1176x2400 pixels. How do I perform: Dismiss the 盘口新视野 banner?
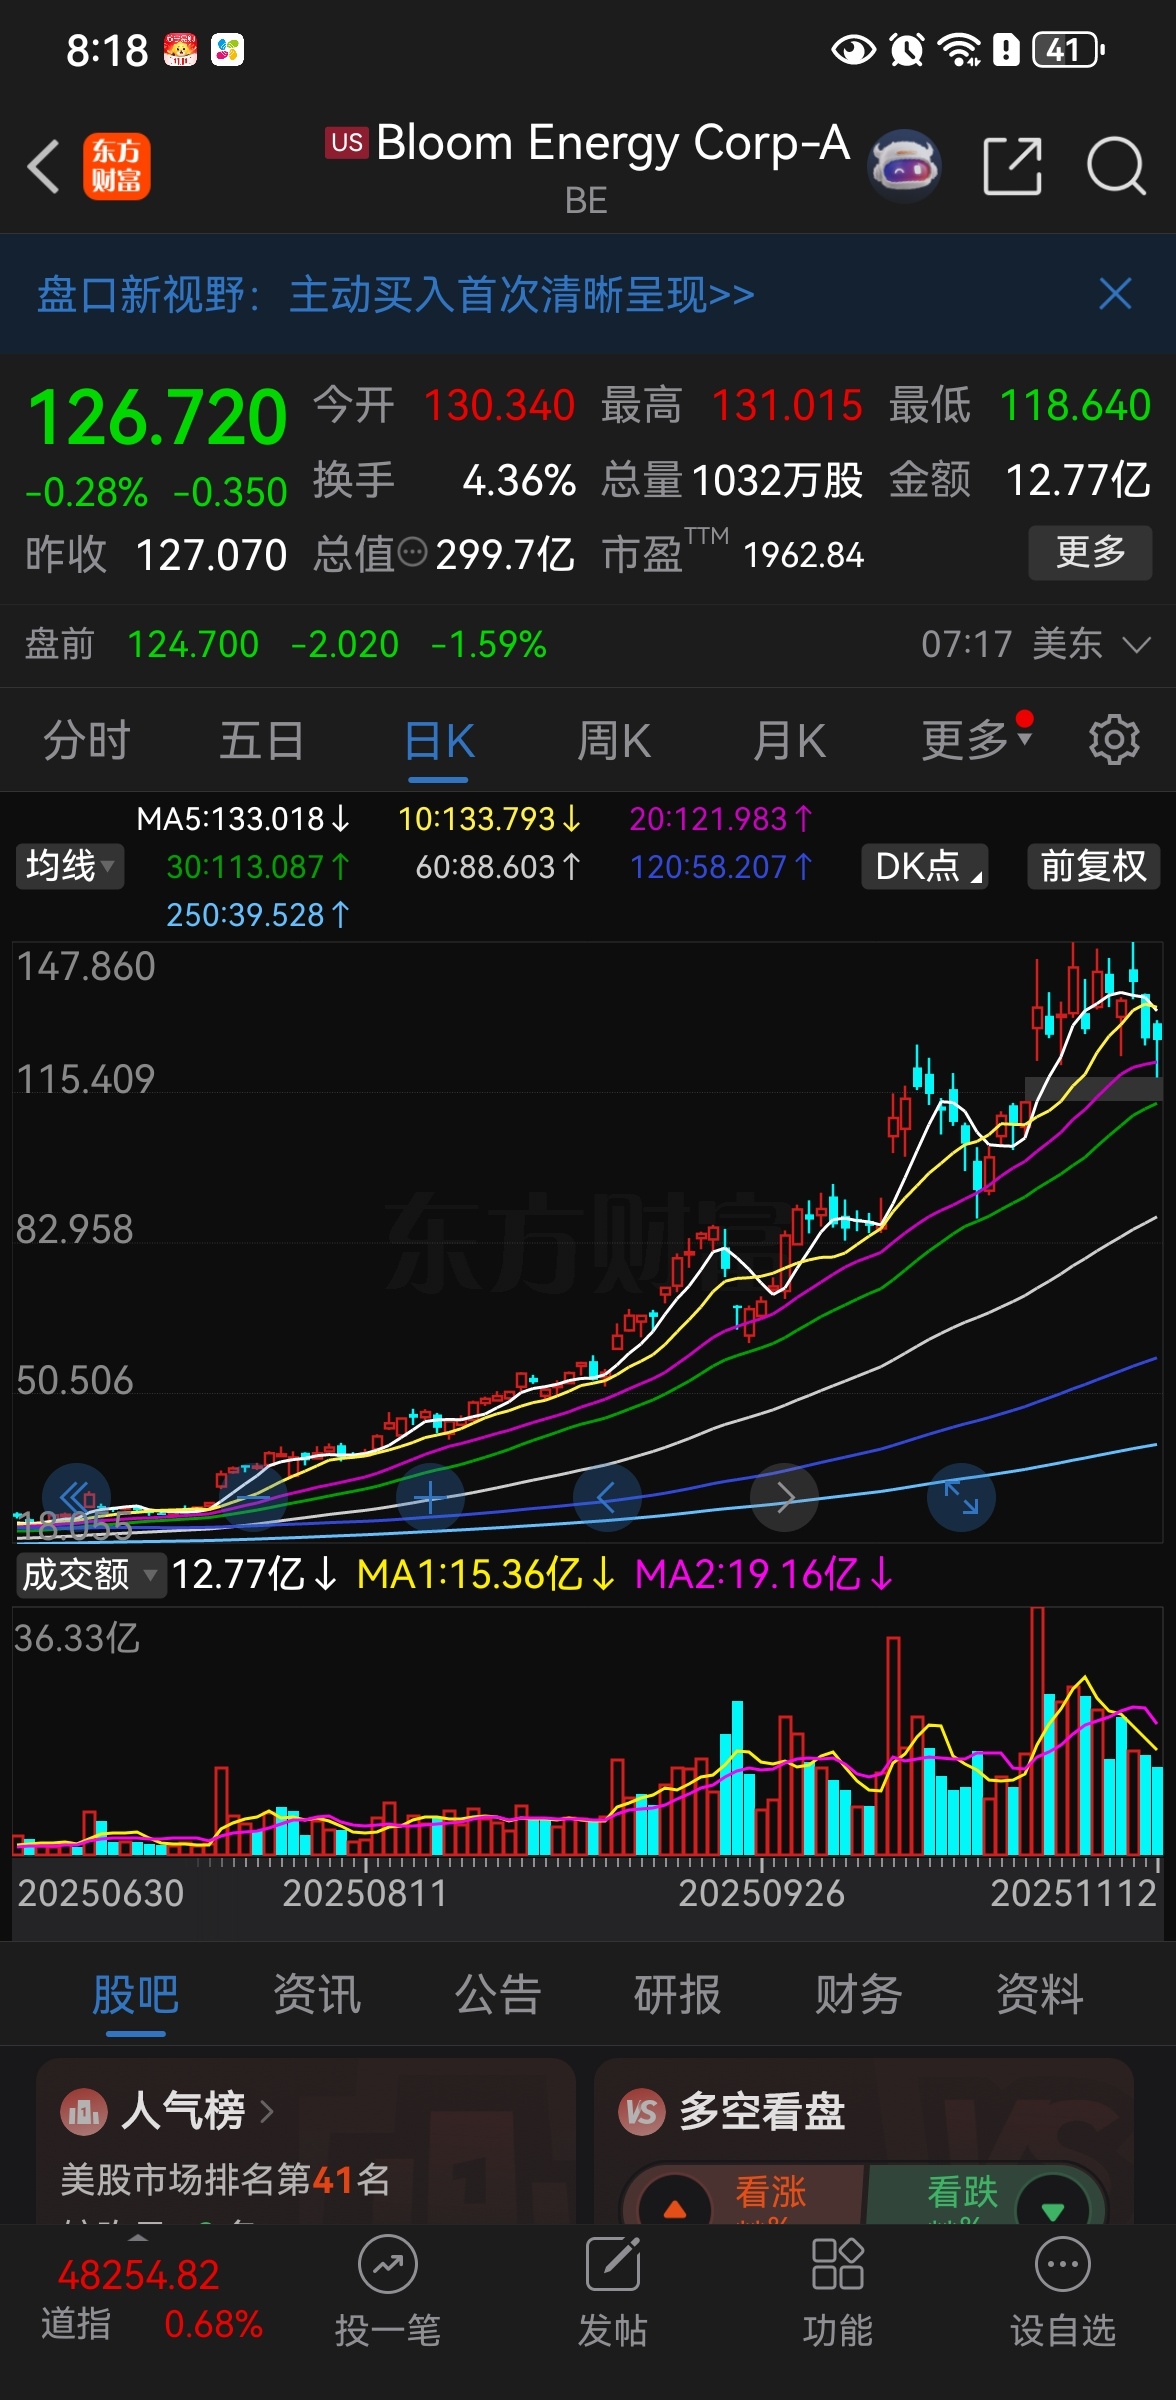pos(1115,294)
